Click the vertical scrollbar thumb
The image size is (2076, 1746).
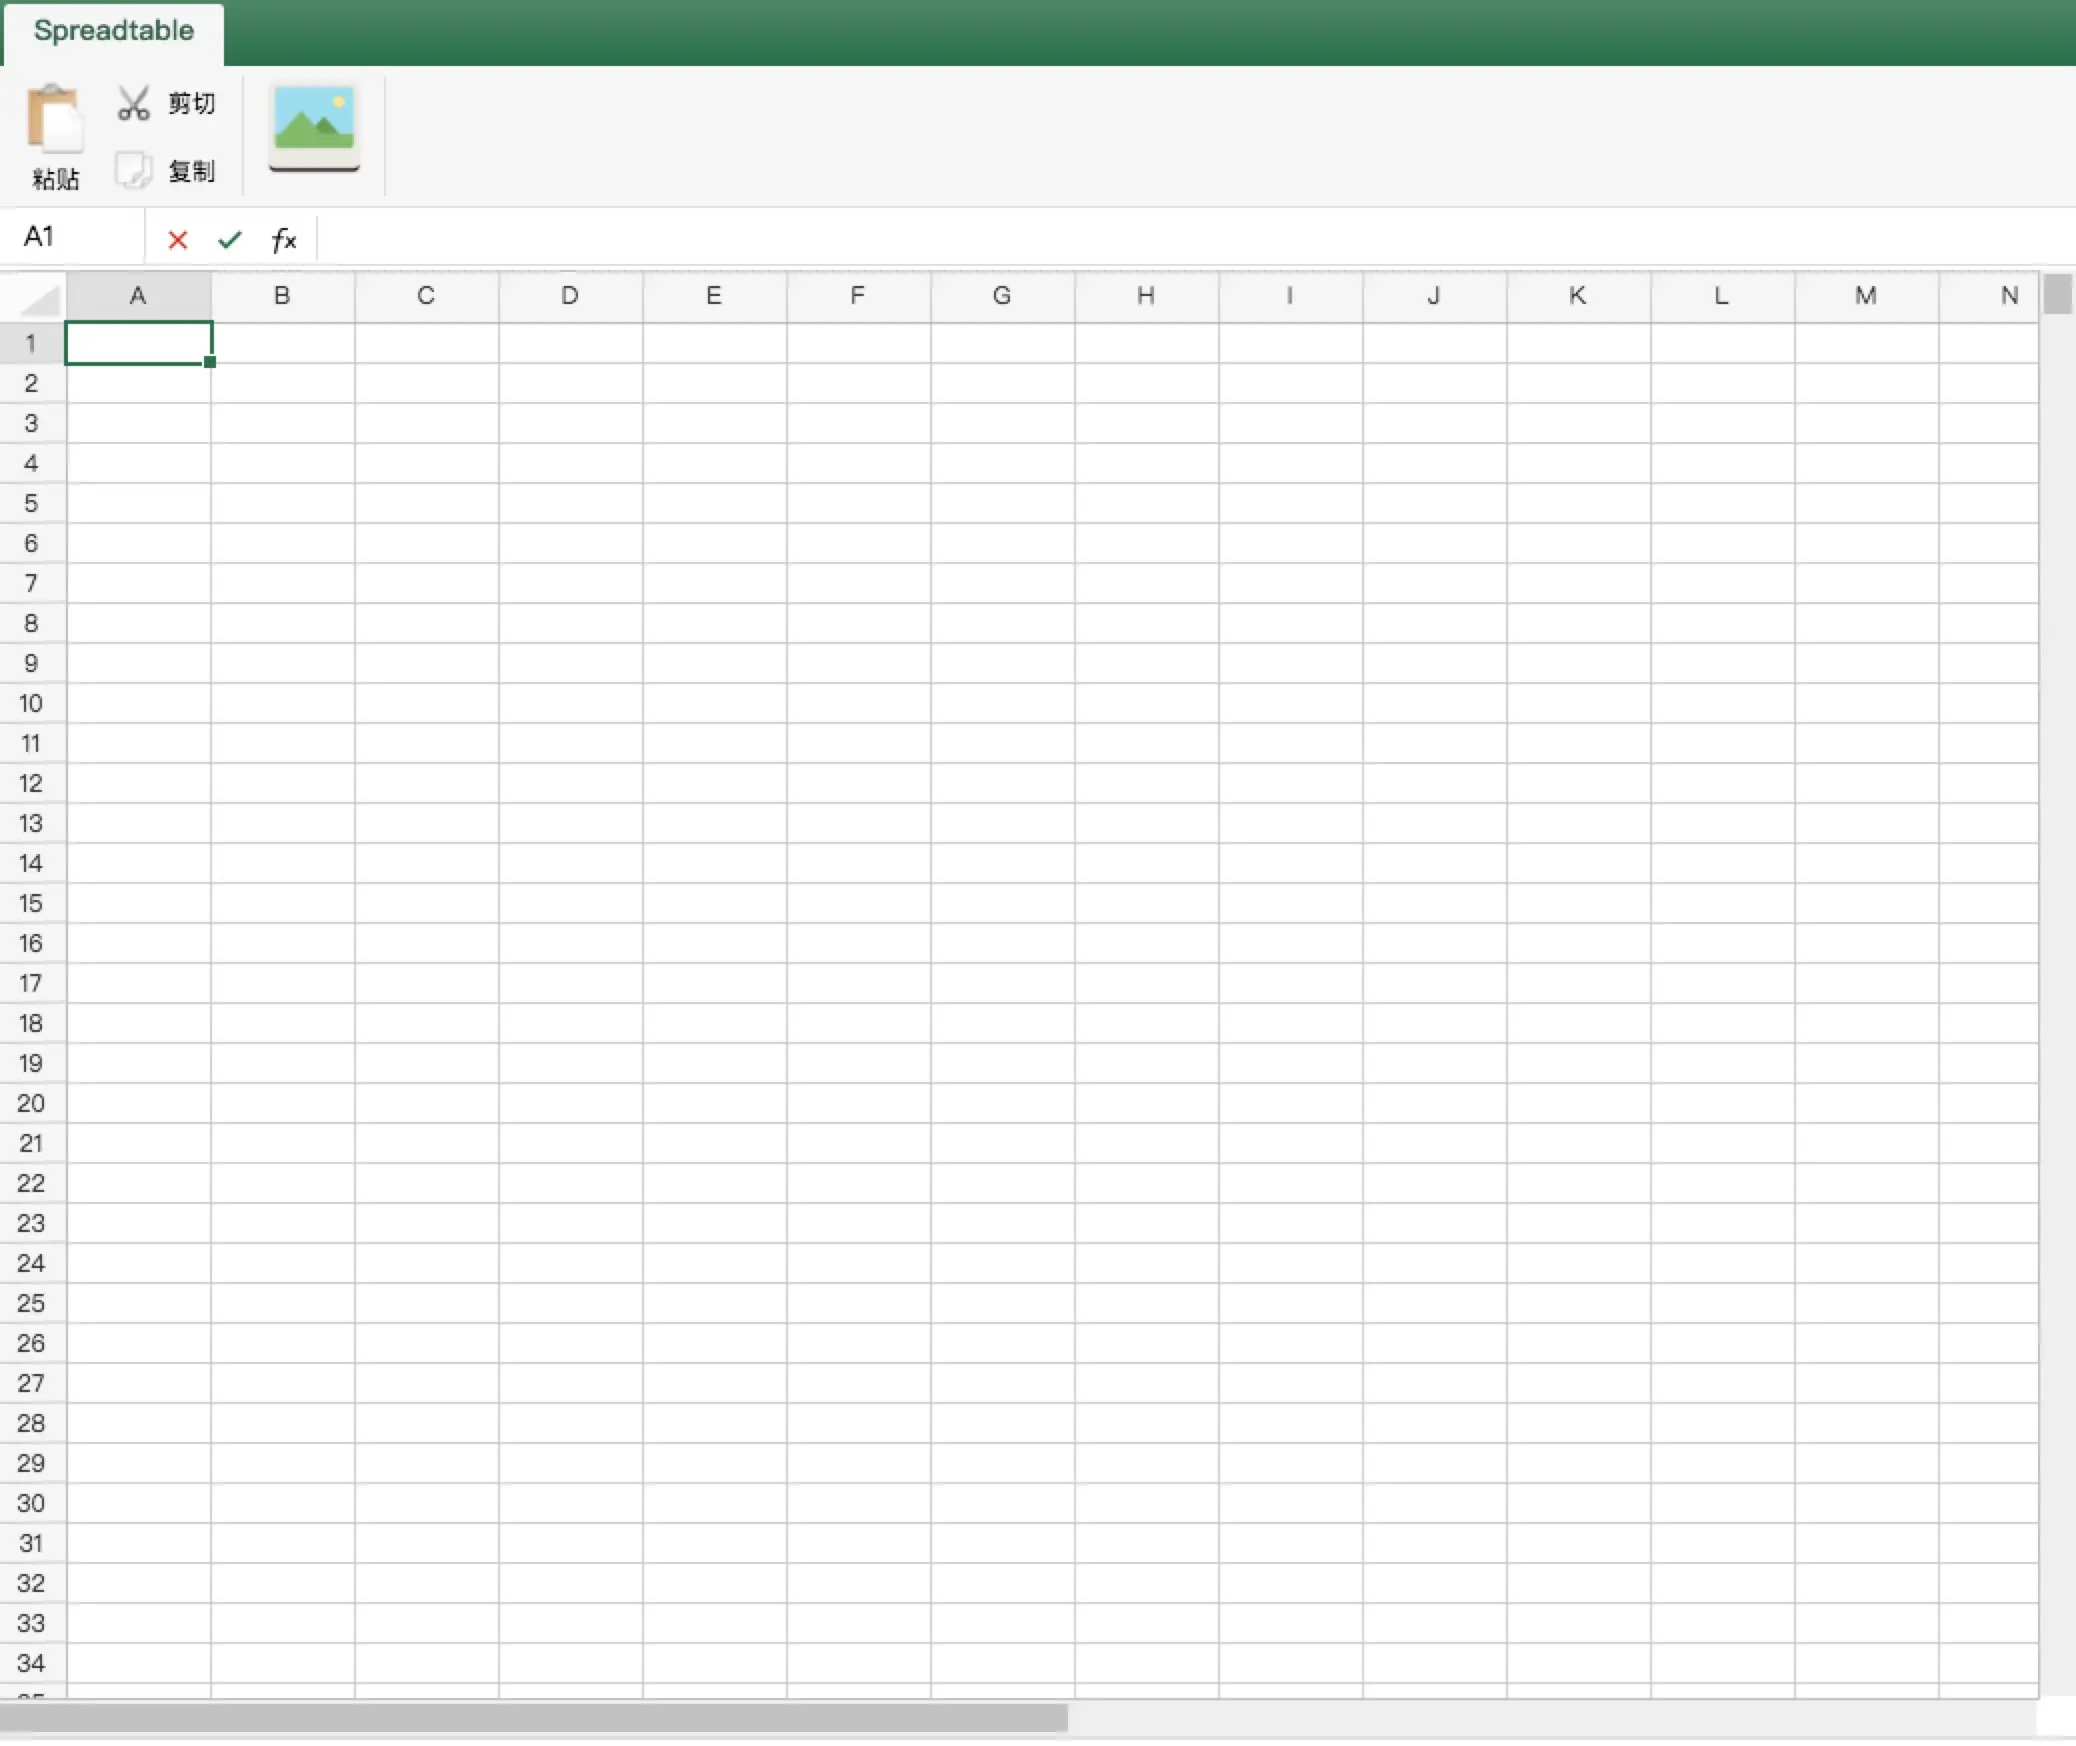[2057, 294]
